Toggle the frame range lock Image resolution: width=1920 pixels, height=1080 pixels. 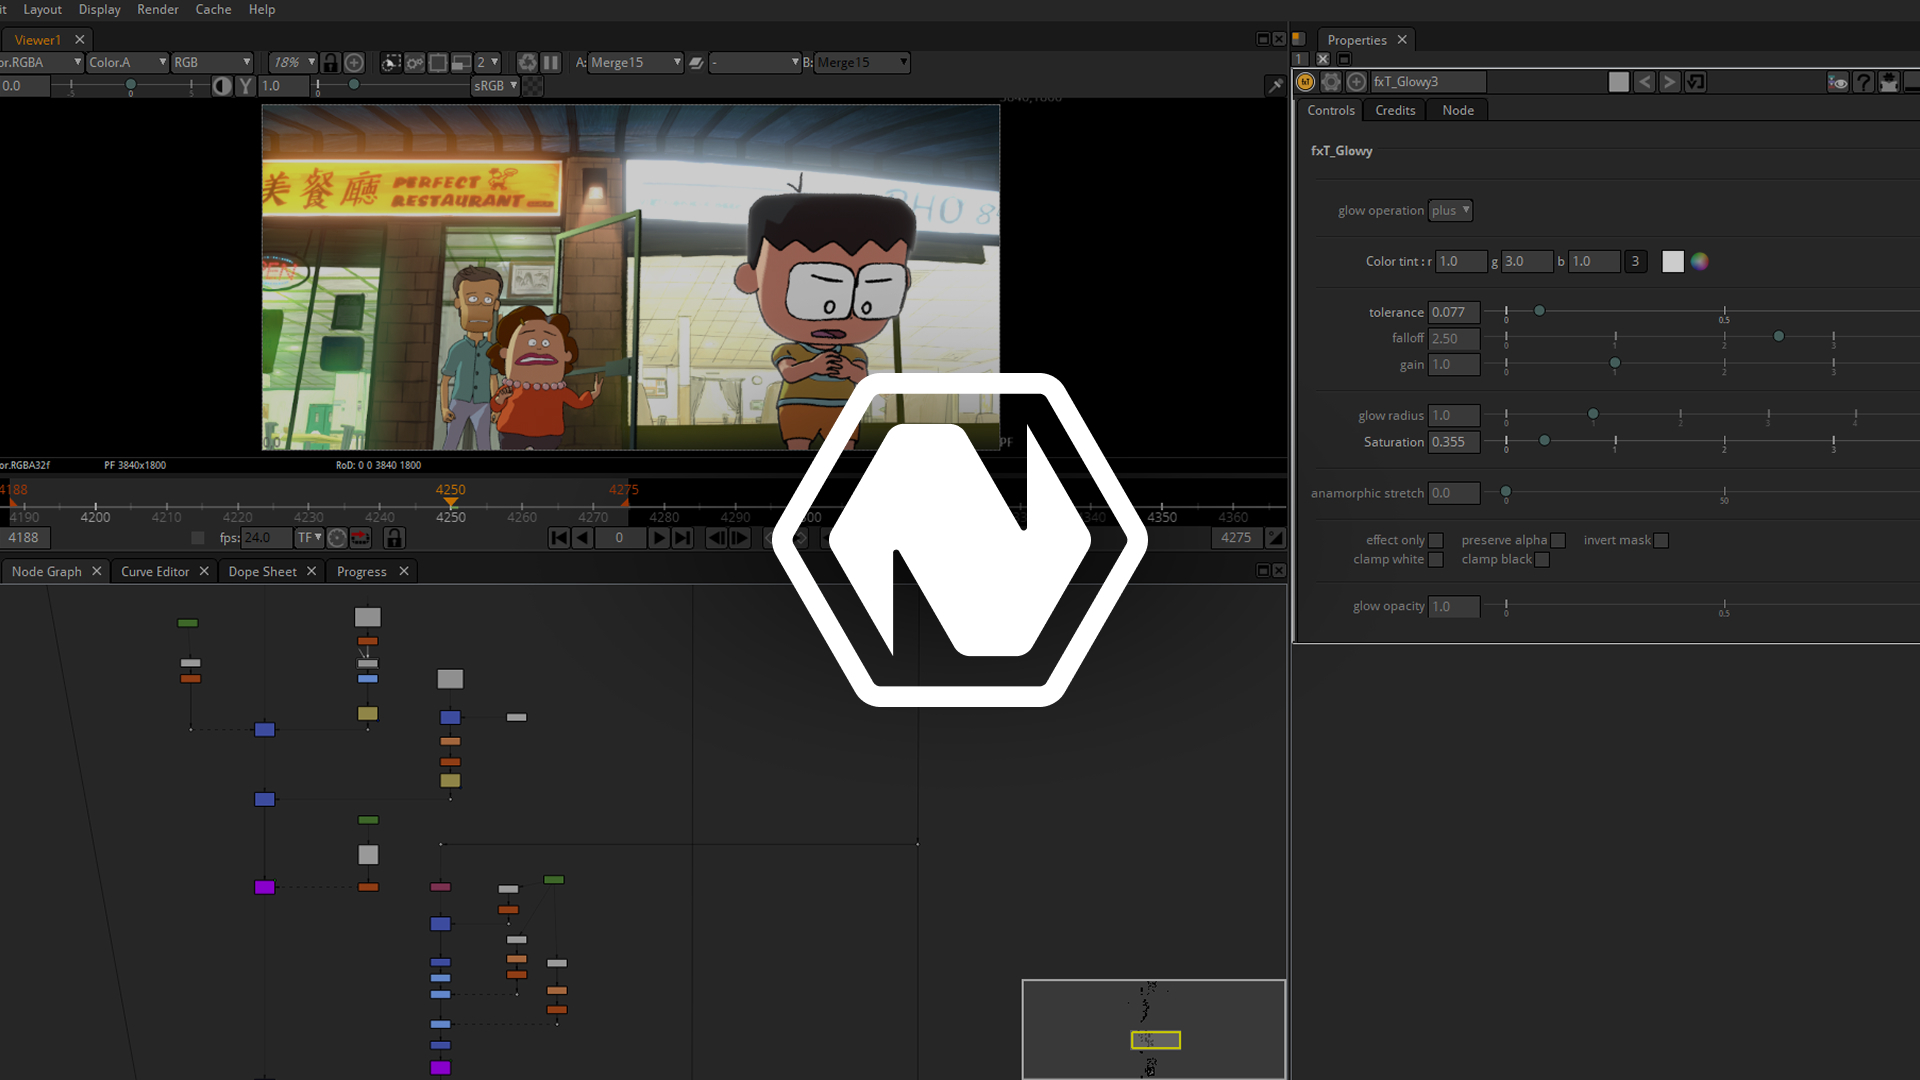point(394,538)
